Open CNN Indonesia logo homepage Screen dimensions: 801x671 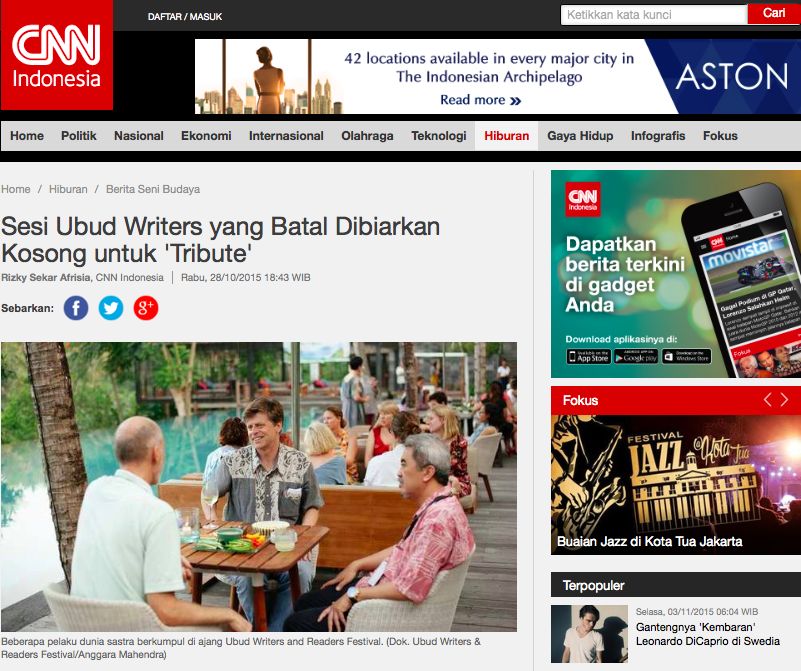(57, 55)
